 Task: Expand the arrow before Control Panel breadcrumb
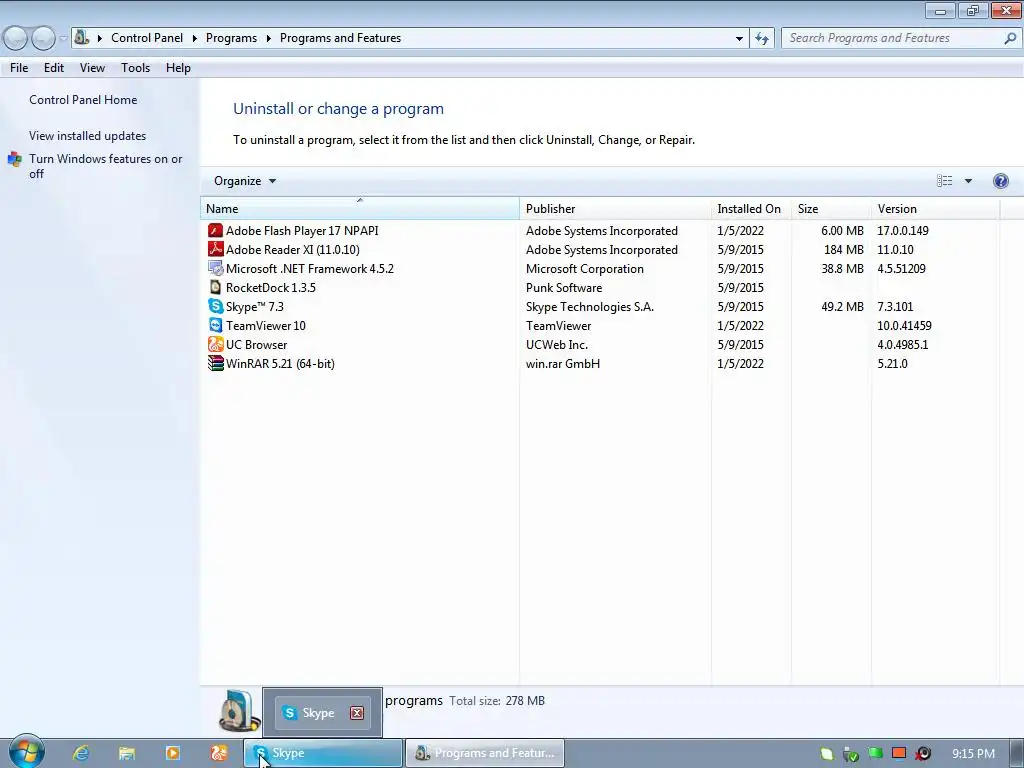(100, 39)
